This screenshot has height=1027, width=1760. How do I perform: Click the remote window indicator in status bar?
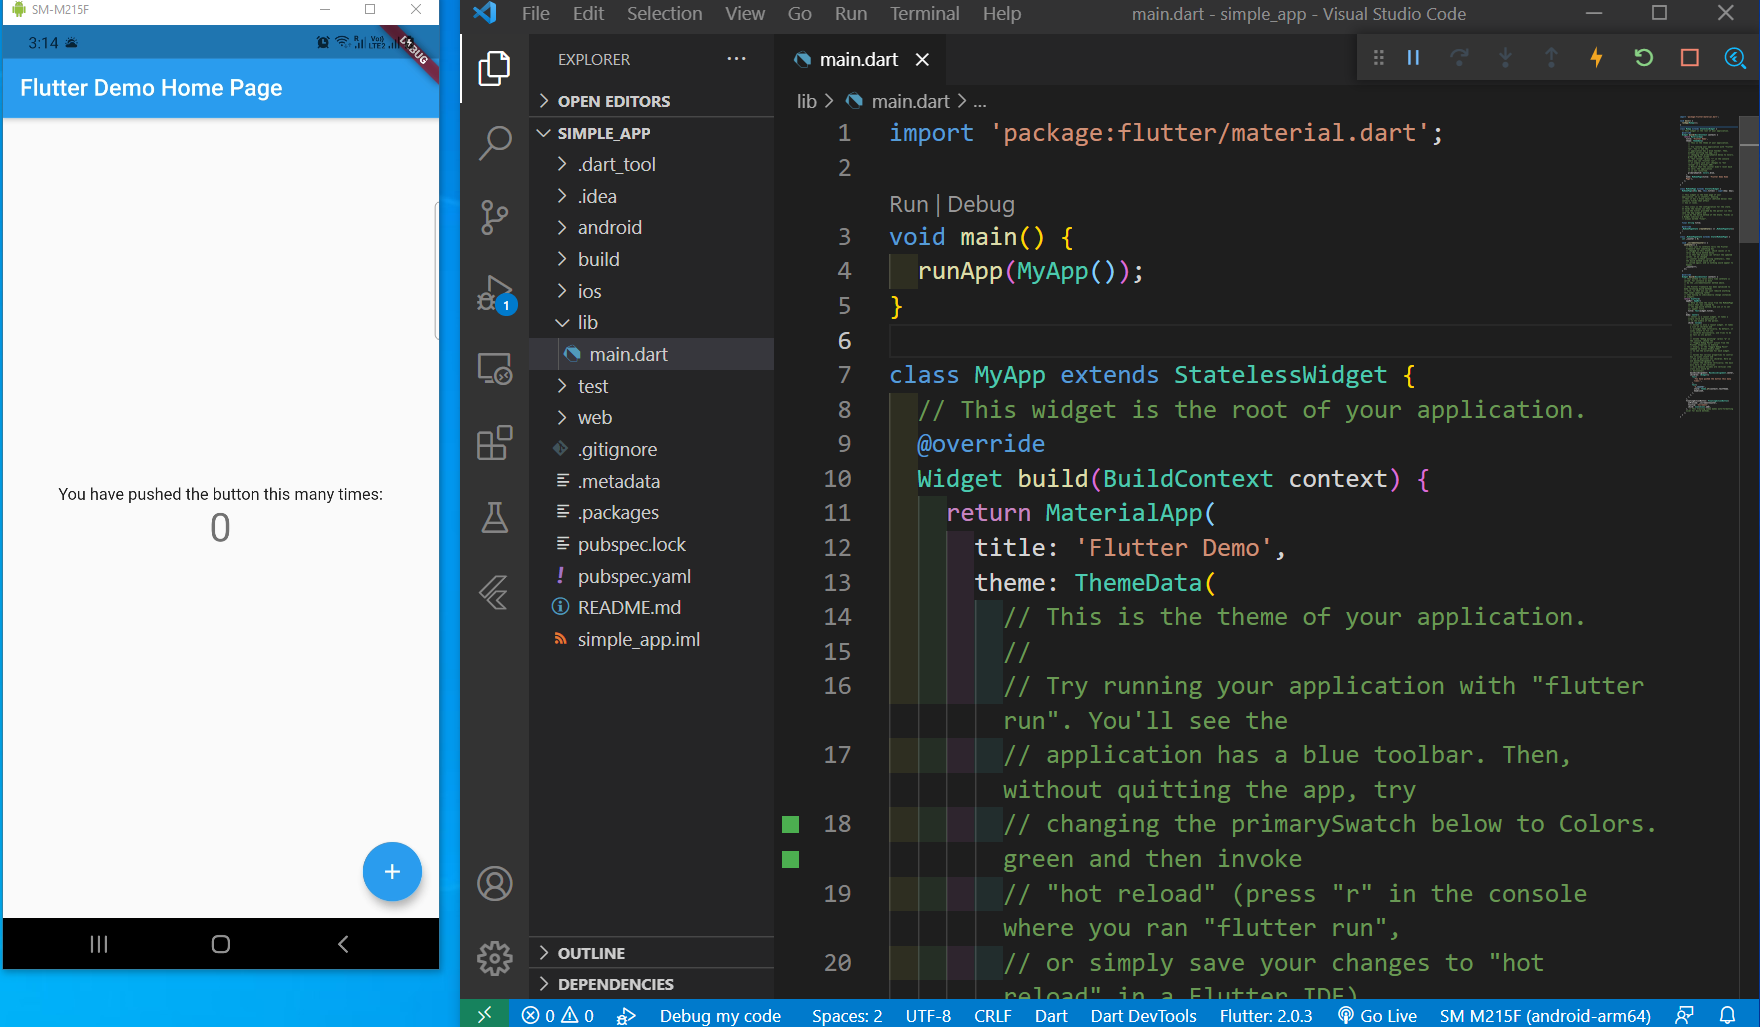point(484,1015)
